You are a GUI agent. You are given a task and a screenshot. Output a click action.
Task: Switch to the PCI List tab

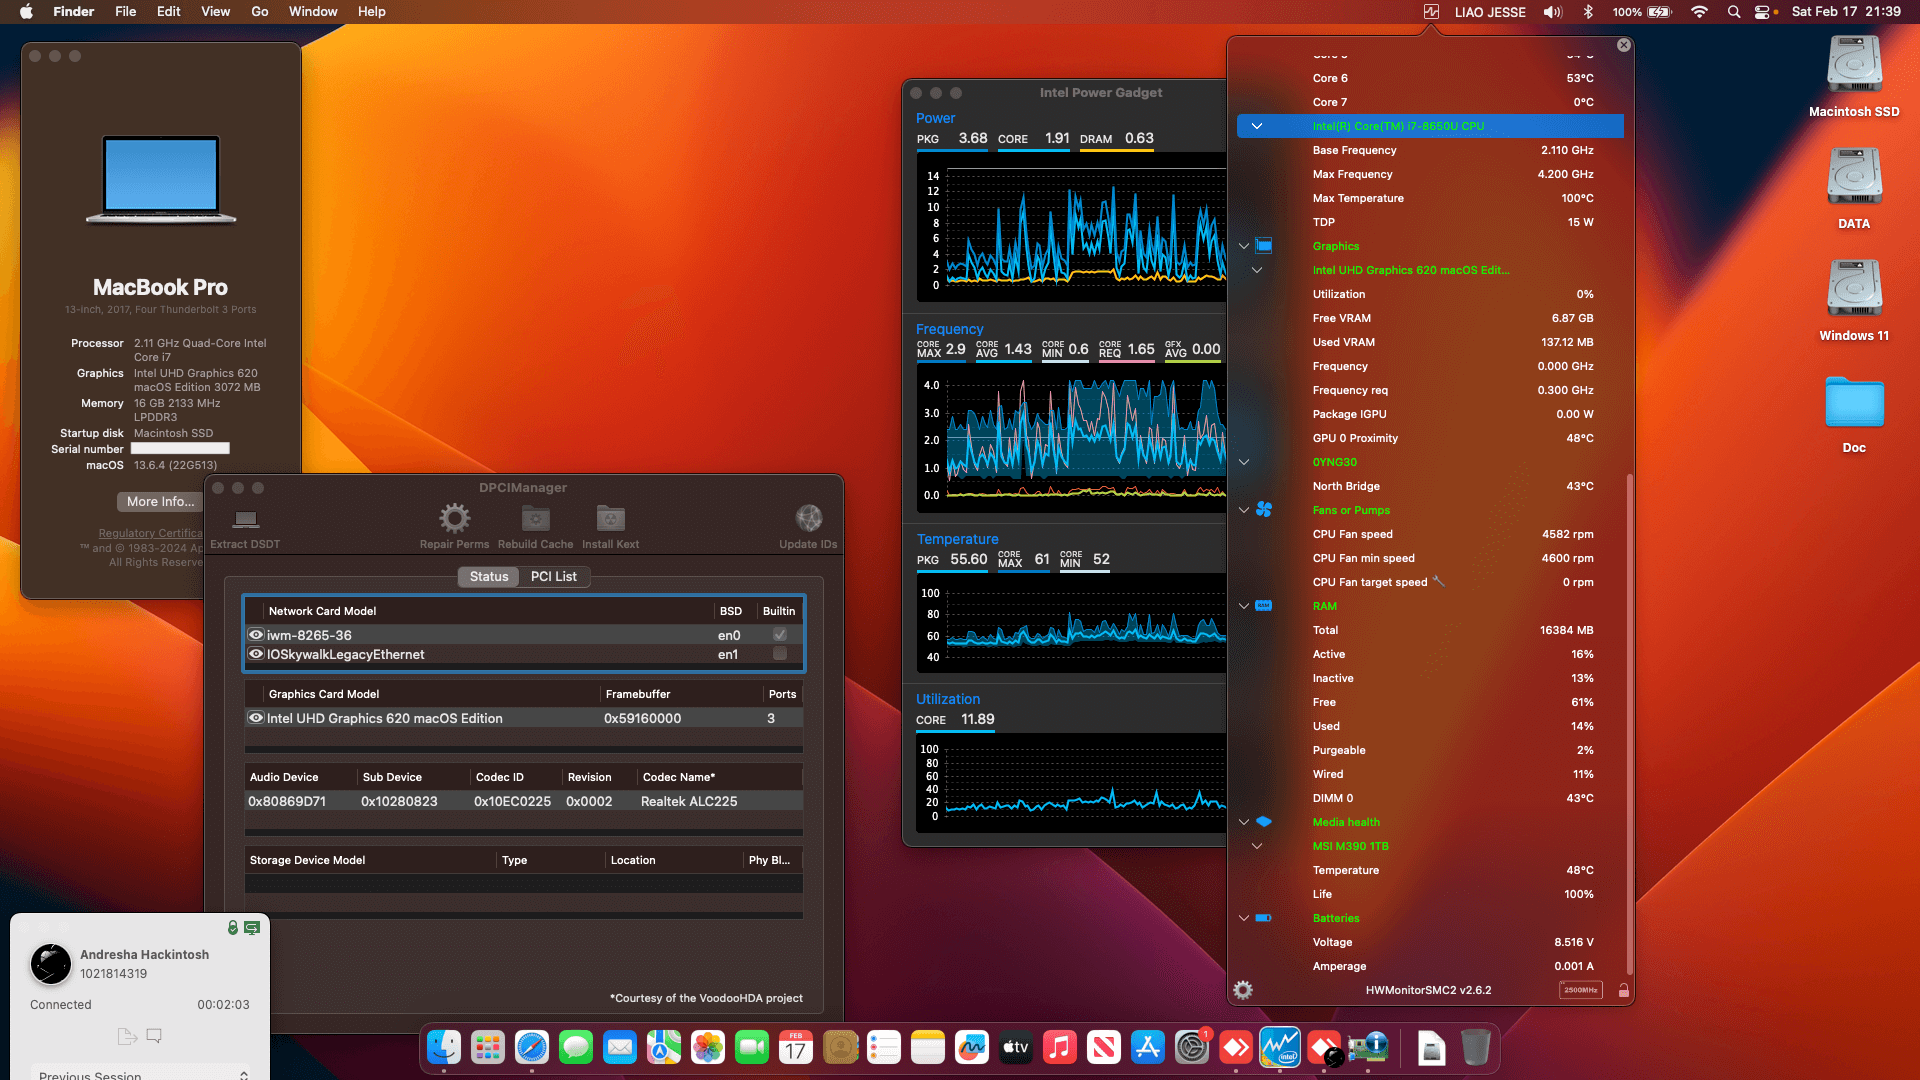pyautogui.click(x=553, y=576)
